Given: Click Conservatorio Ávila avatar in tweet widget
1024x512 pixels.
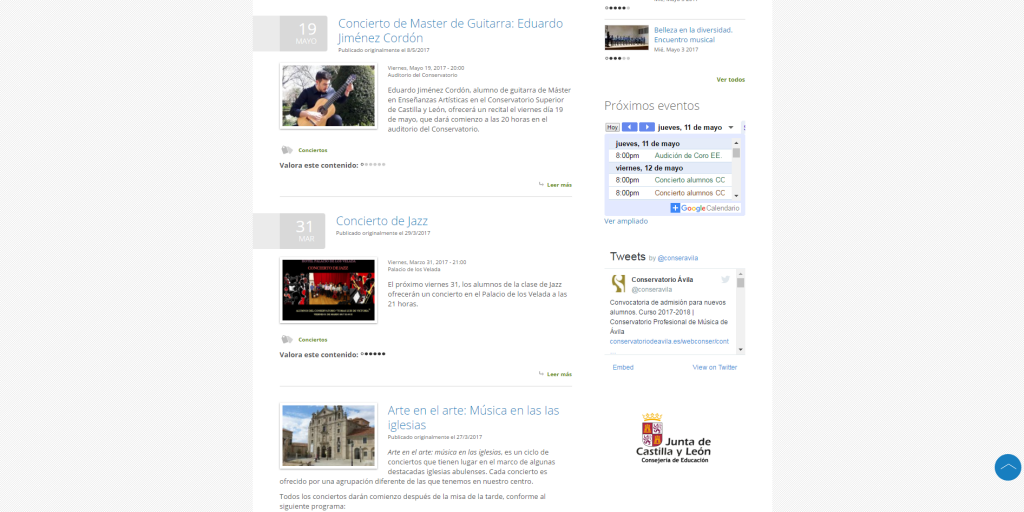Looking at the screenshot, I should (619, 283).
